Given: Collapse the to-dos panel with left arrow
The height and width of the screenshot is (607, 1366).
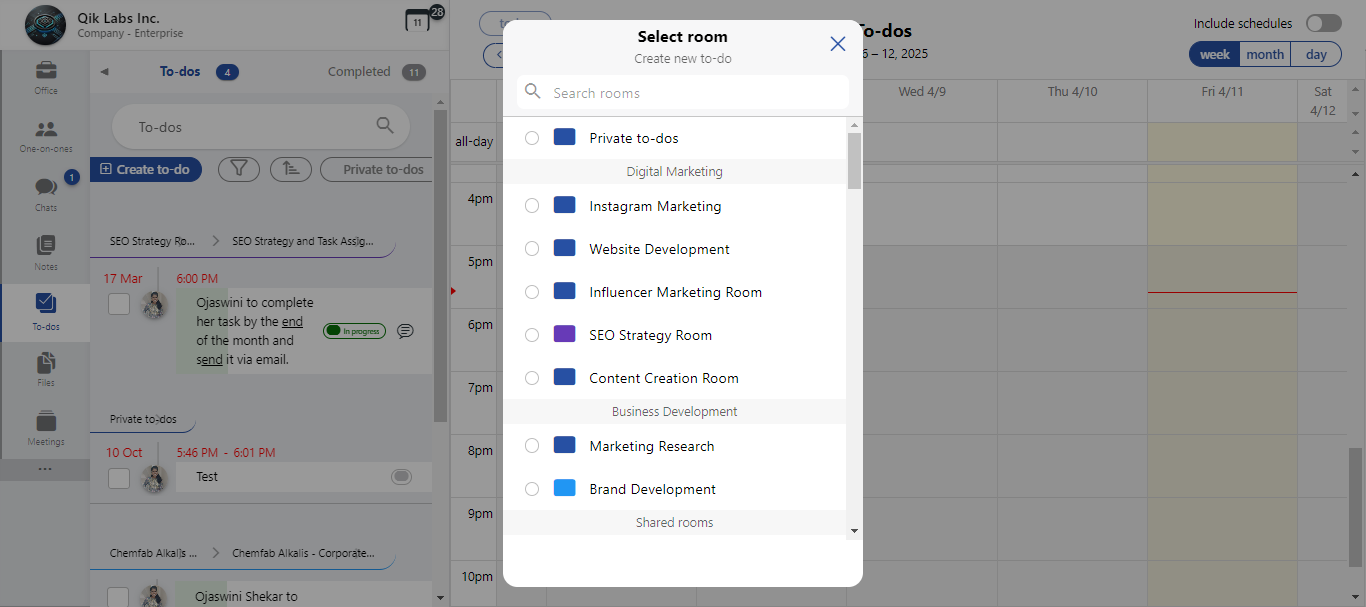Looking at the screenshot, I should [x=104, y=72].
